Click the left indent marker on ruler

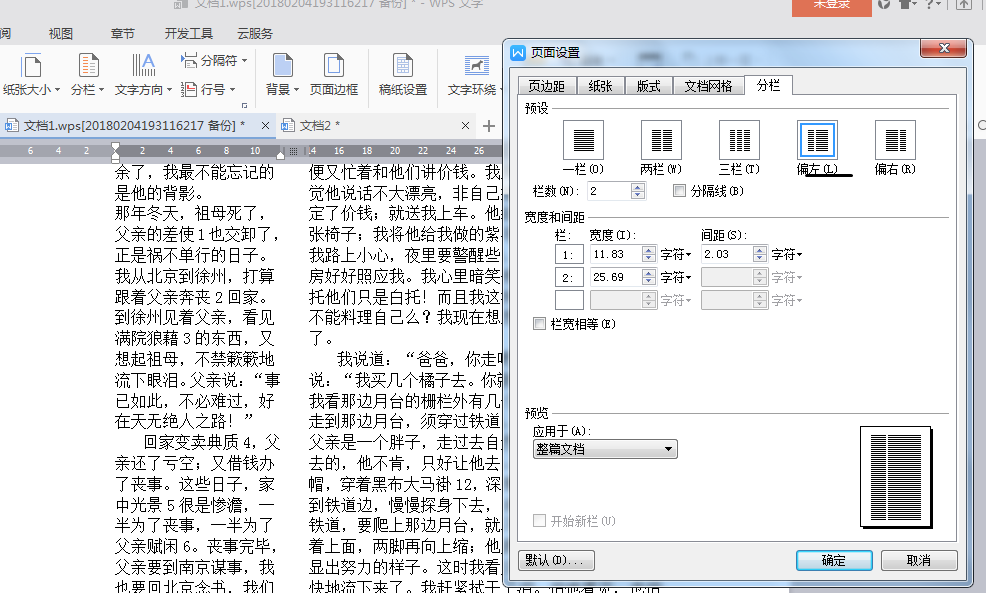115,151
